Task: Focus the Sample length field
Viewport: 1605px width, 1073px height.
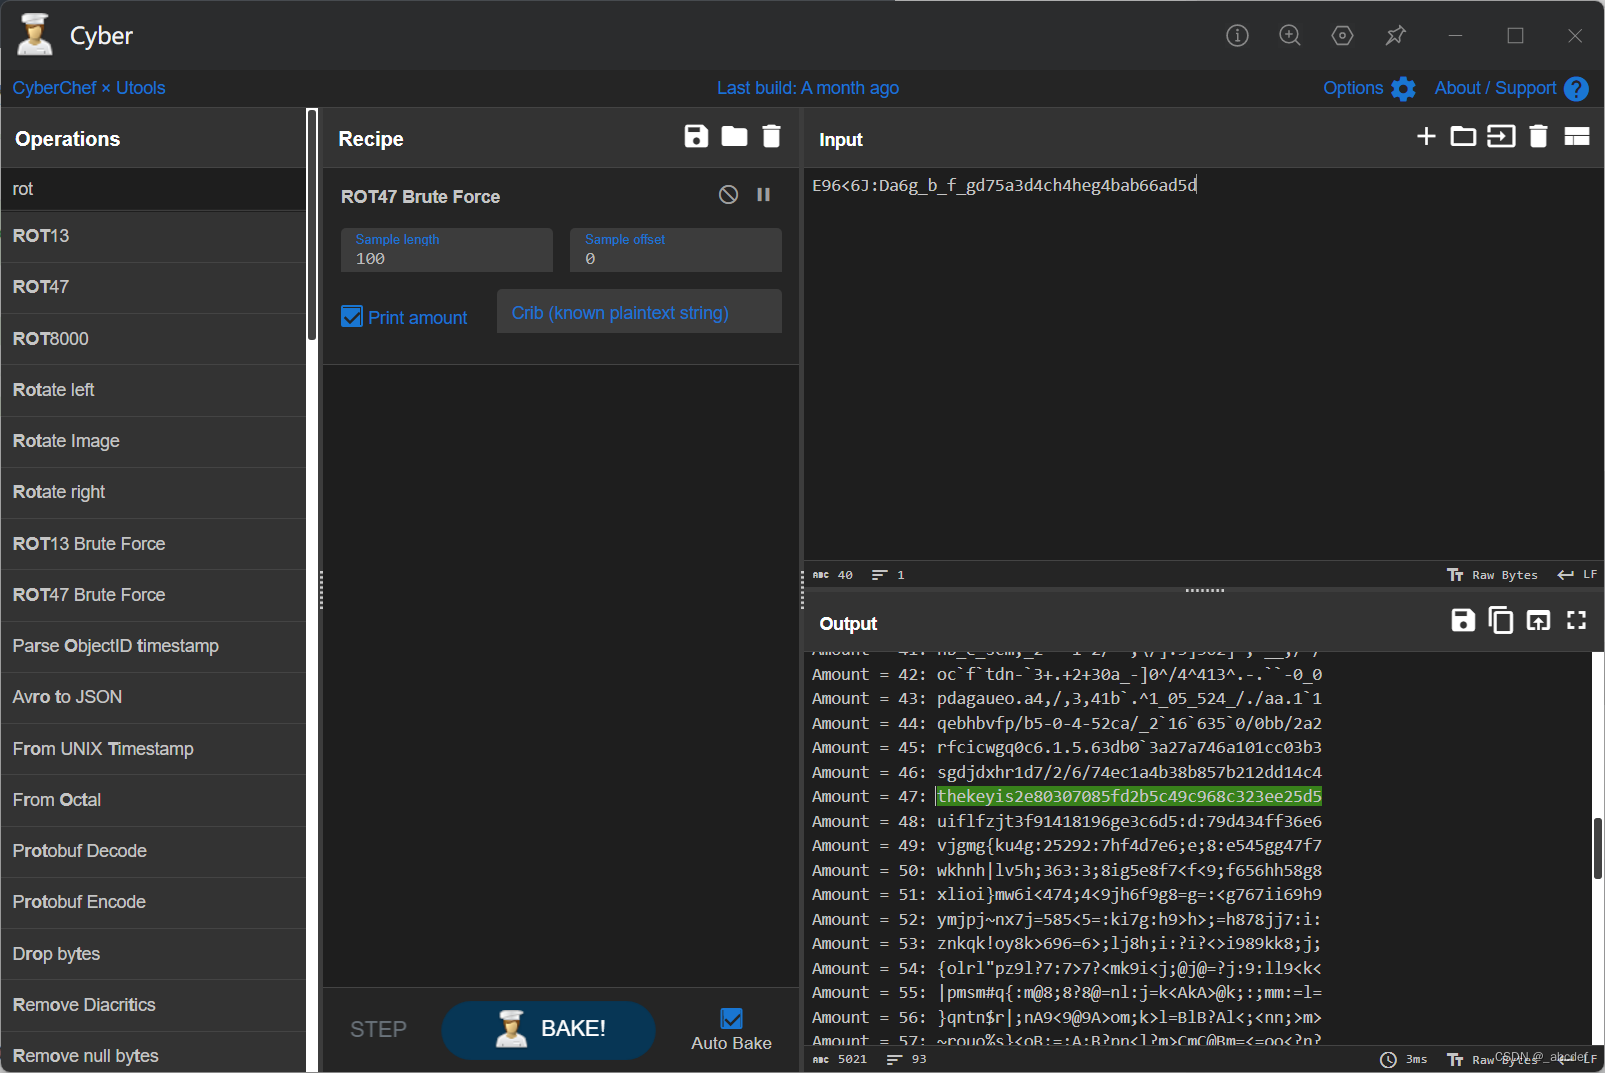Action: tap(447, 250)
